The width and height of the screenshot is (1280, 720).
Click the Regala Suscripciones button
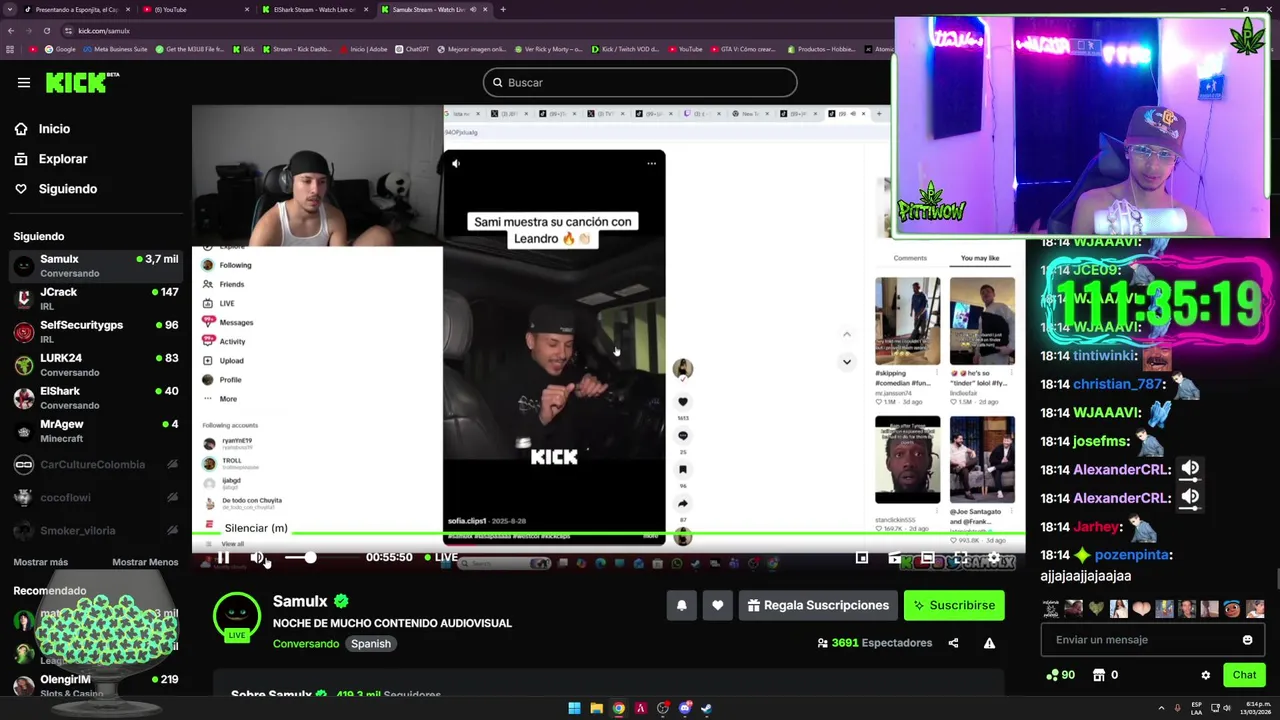tap(817, 605)
